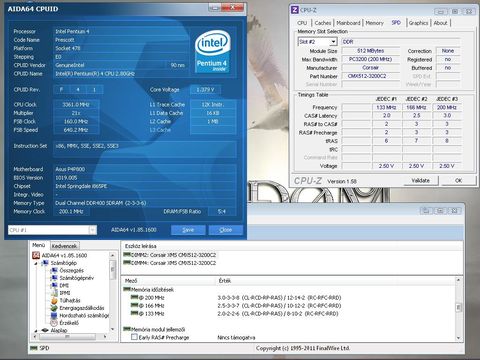The height and width of the screenshot is (360, 480).
Task: Switch to the Mainboard tab
Action: [x=348, y=23]
